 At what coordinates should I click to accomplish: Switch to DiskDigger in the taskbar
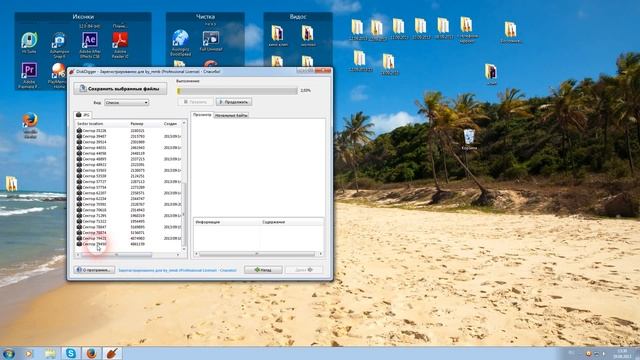[x=112, y=353]
